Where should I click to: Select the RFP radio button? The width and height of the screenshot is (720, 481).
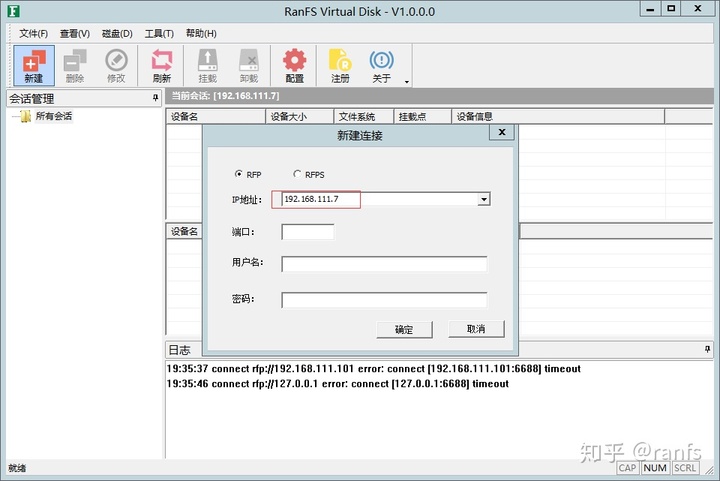(x=238, y=174)
